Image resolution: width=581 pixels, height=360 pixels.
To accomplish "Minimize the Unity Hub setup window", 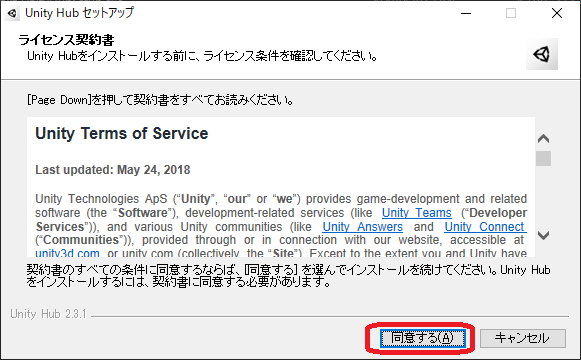I will click(x=466, y=13).
